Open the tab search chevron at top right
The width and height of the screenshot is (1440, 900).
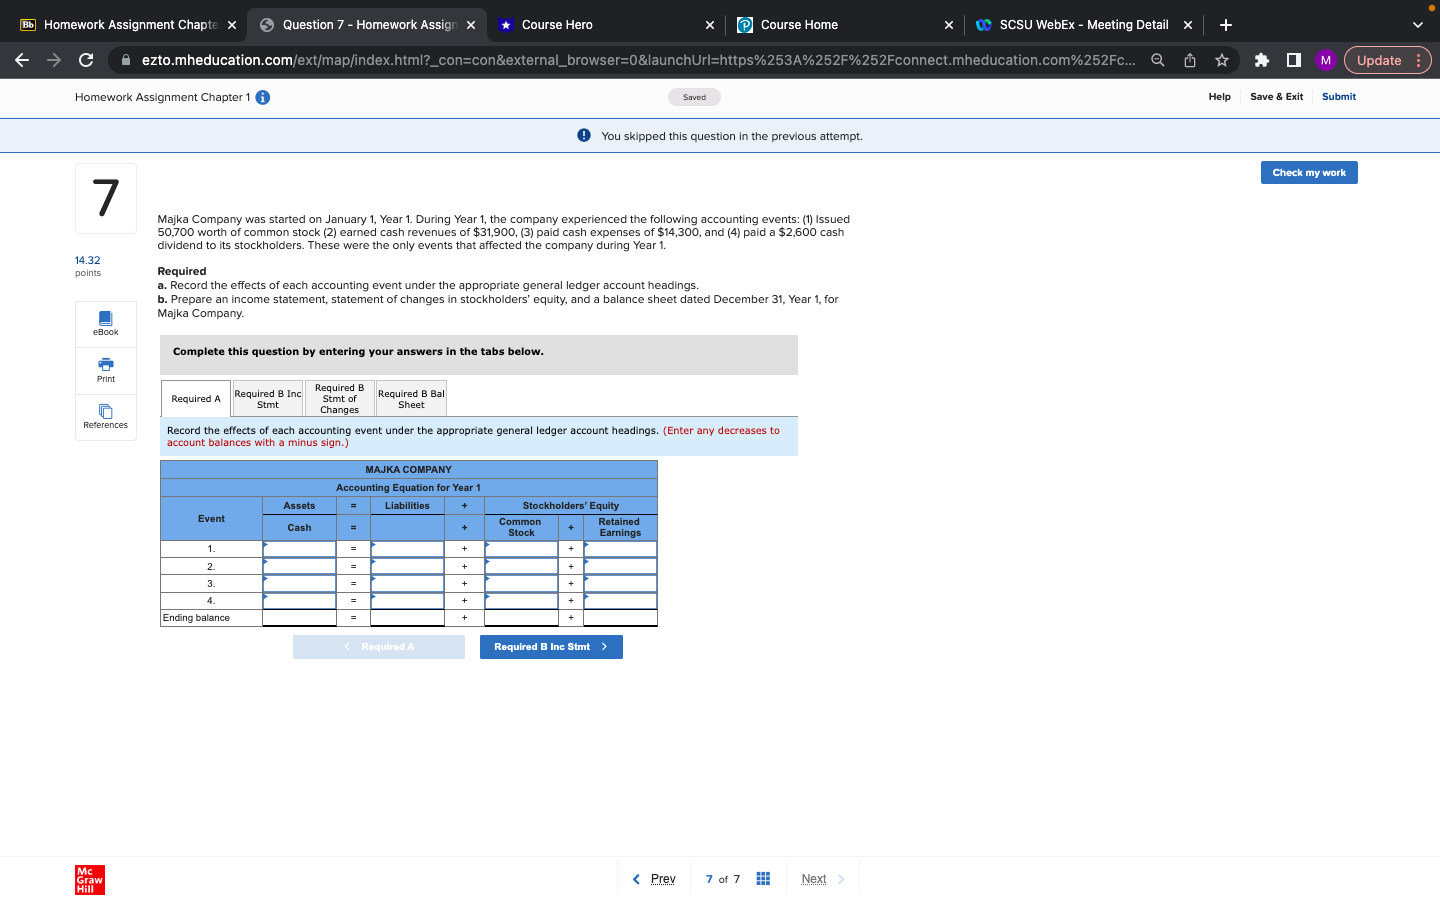1416,24
